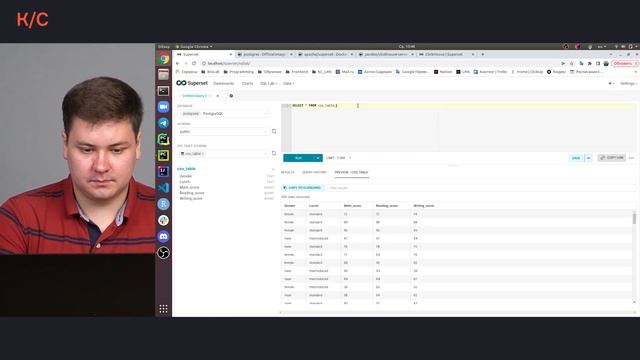Collapse the csv_table column list

273,169
